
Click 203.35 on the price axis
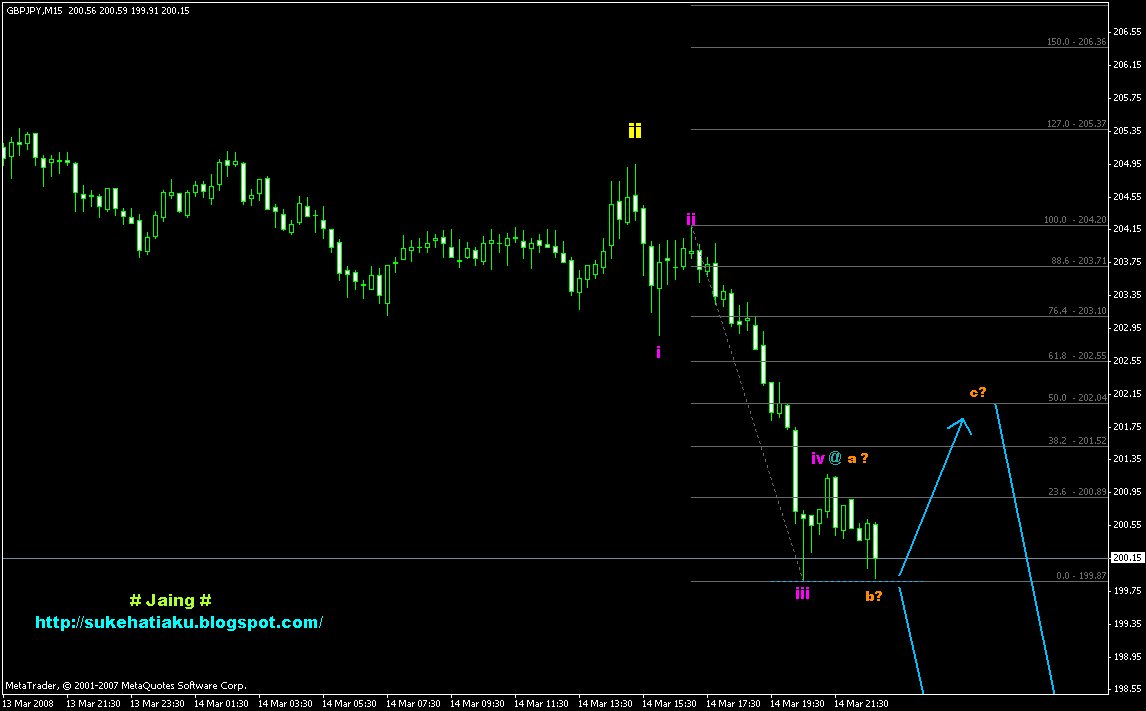point(1127,294)
